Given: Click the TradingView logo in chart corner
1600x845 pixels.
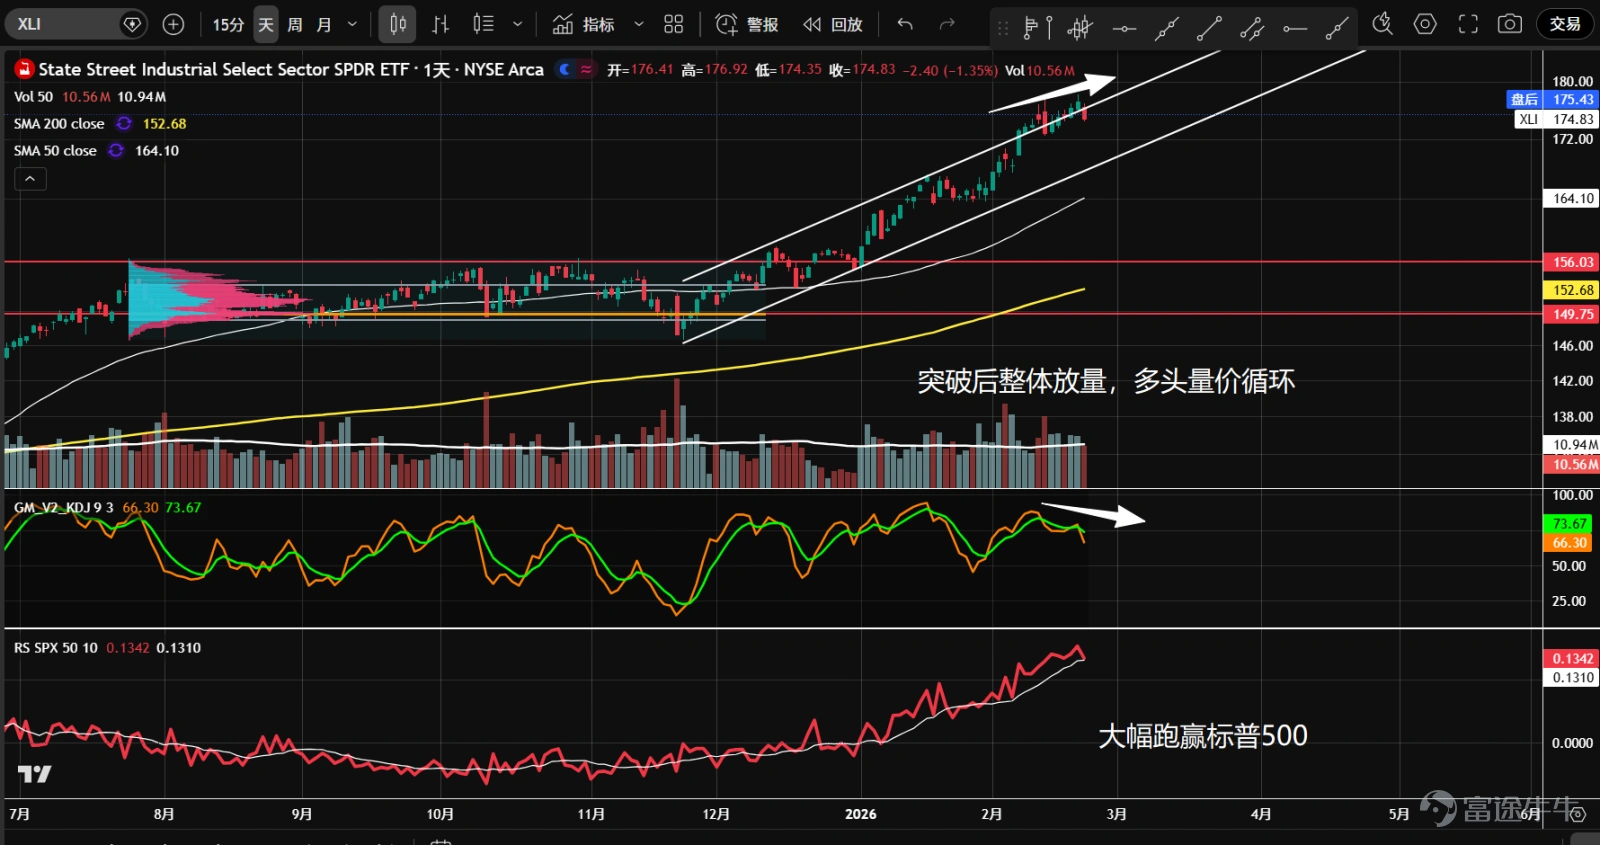Looking at the screenshot, I should tap(34, 774).
